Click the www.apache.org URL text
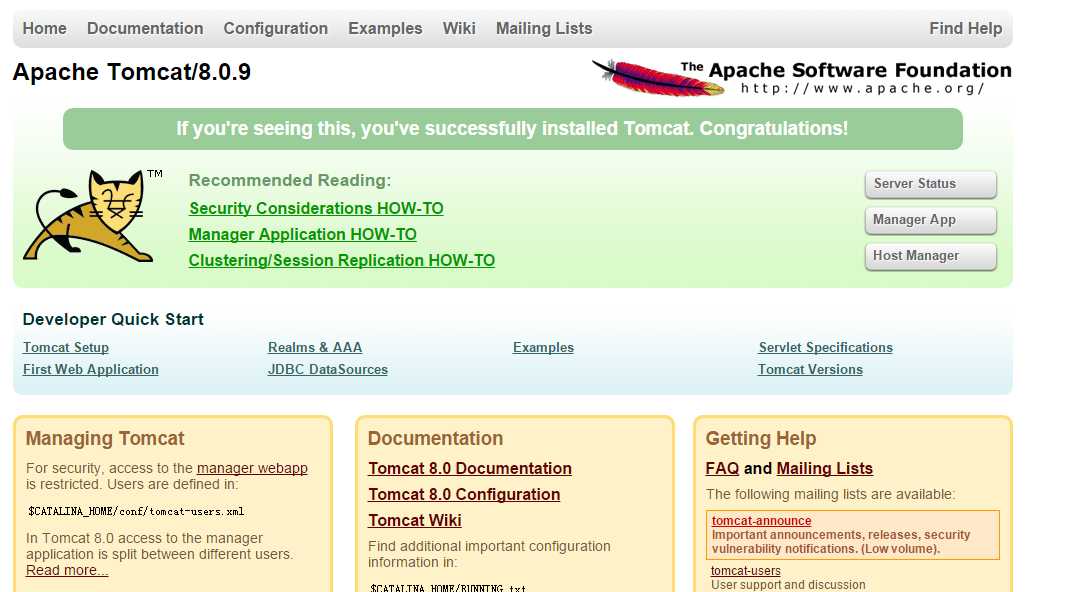Screen dimensions: 1075x592 point(862,88)
